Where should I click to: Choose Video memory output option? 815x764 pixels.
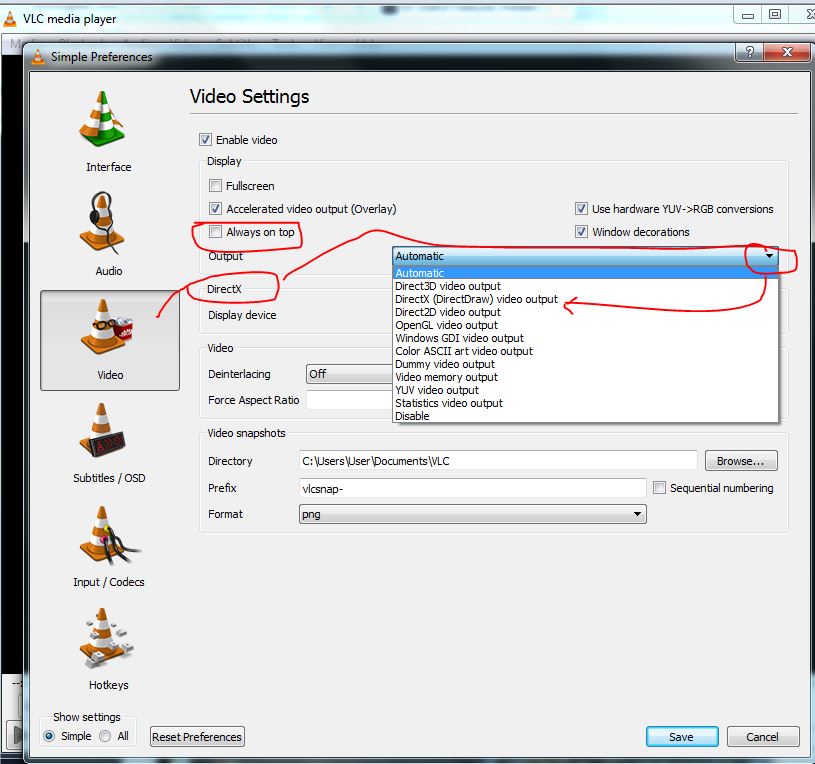[x=585, y=377]
